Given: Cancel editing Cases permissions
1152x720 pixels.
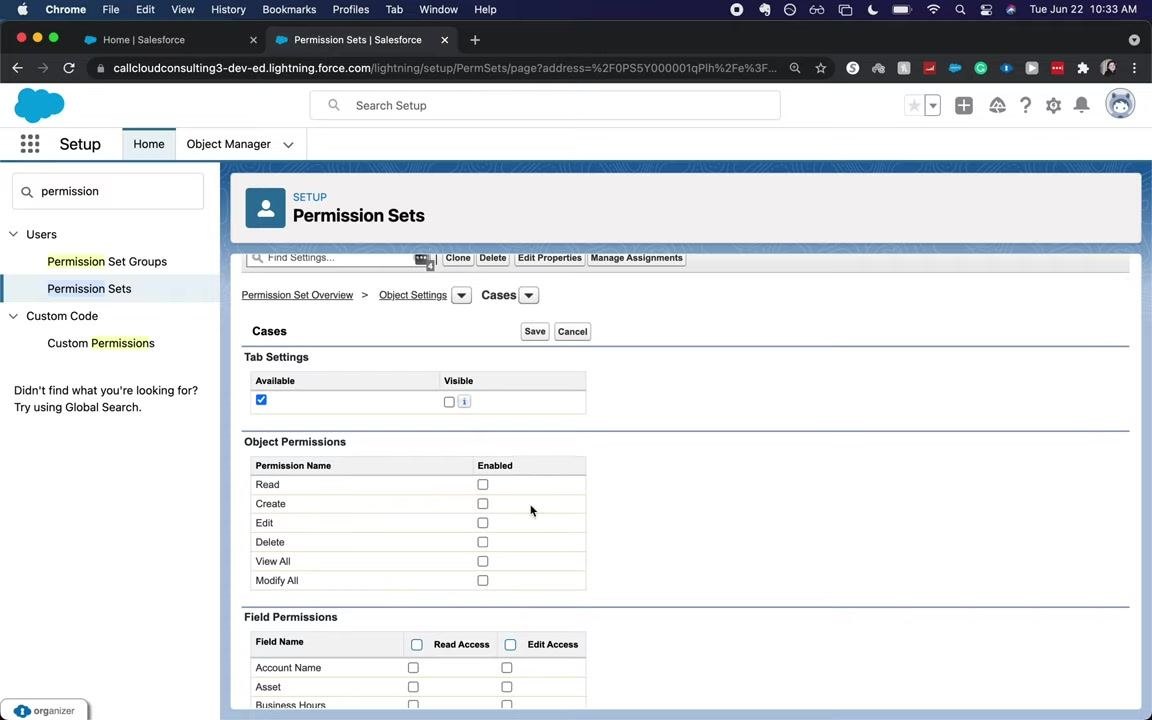Looking at the screenshot, I should click(x=572, y=331).
